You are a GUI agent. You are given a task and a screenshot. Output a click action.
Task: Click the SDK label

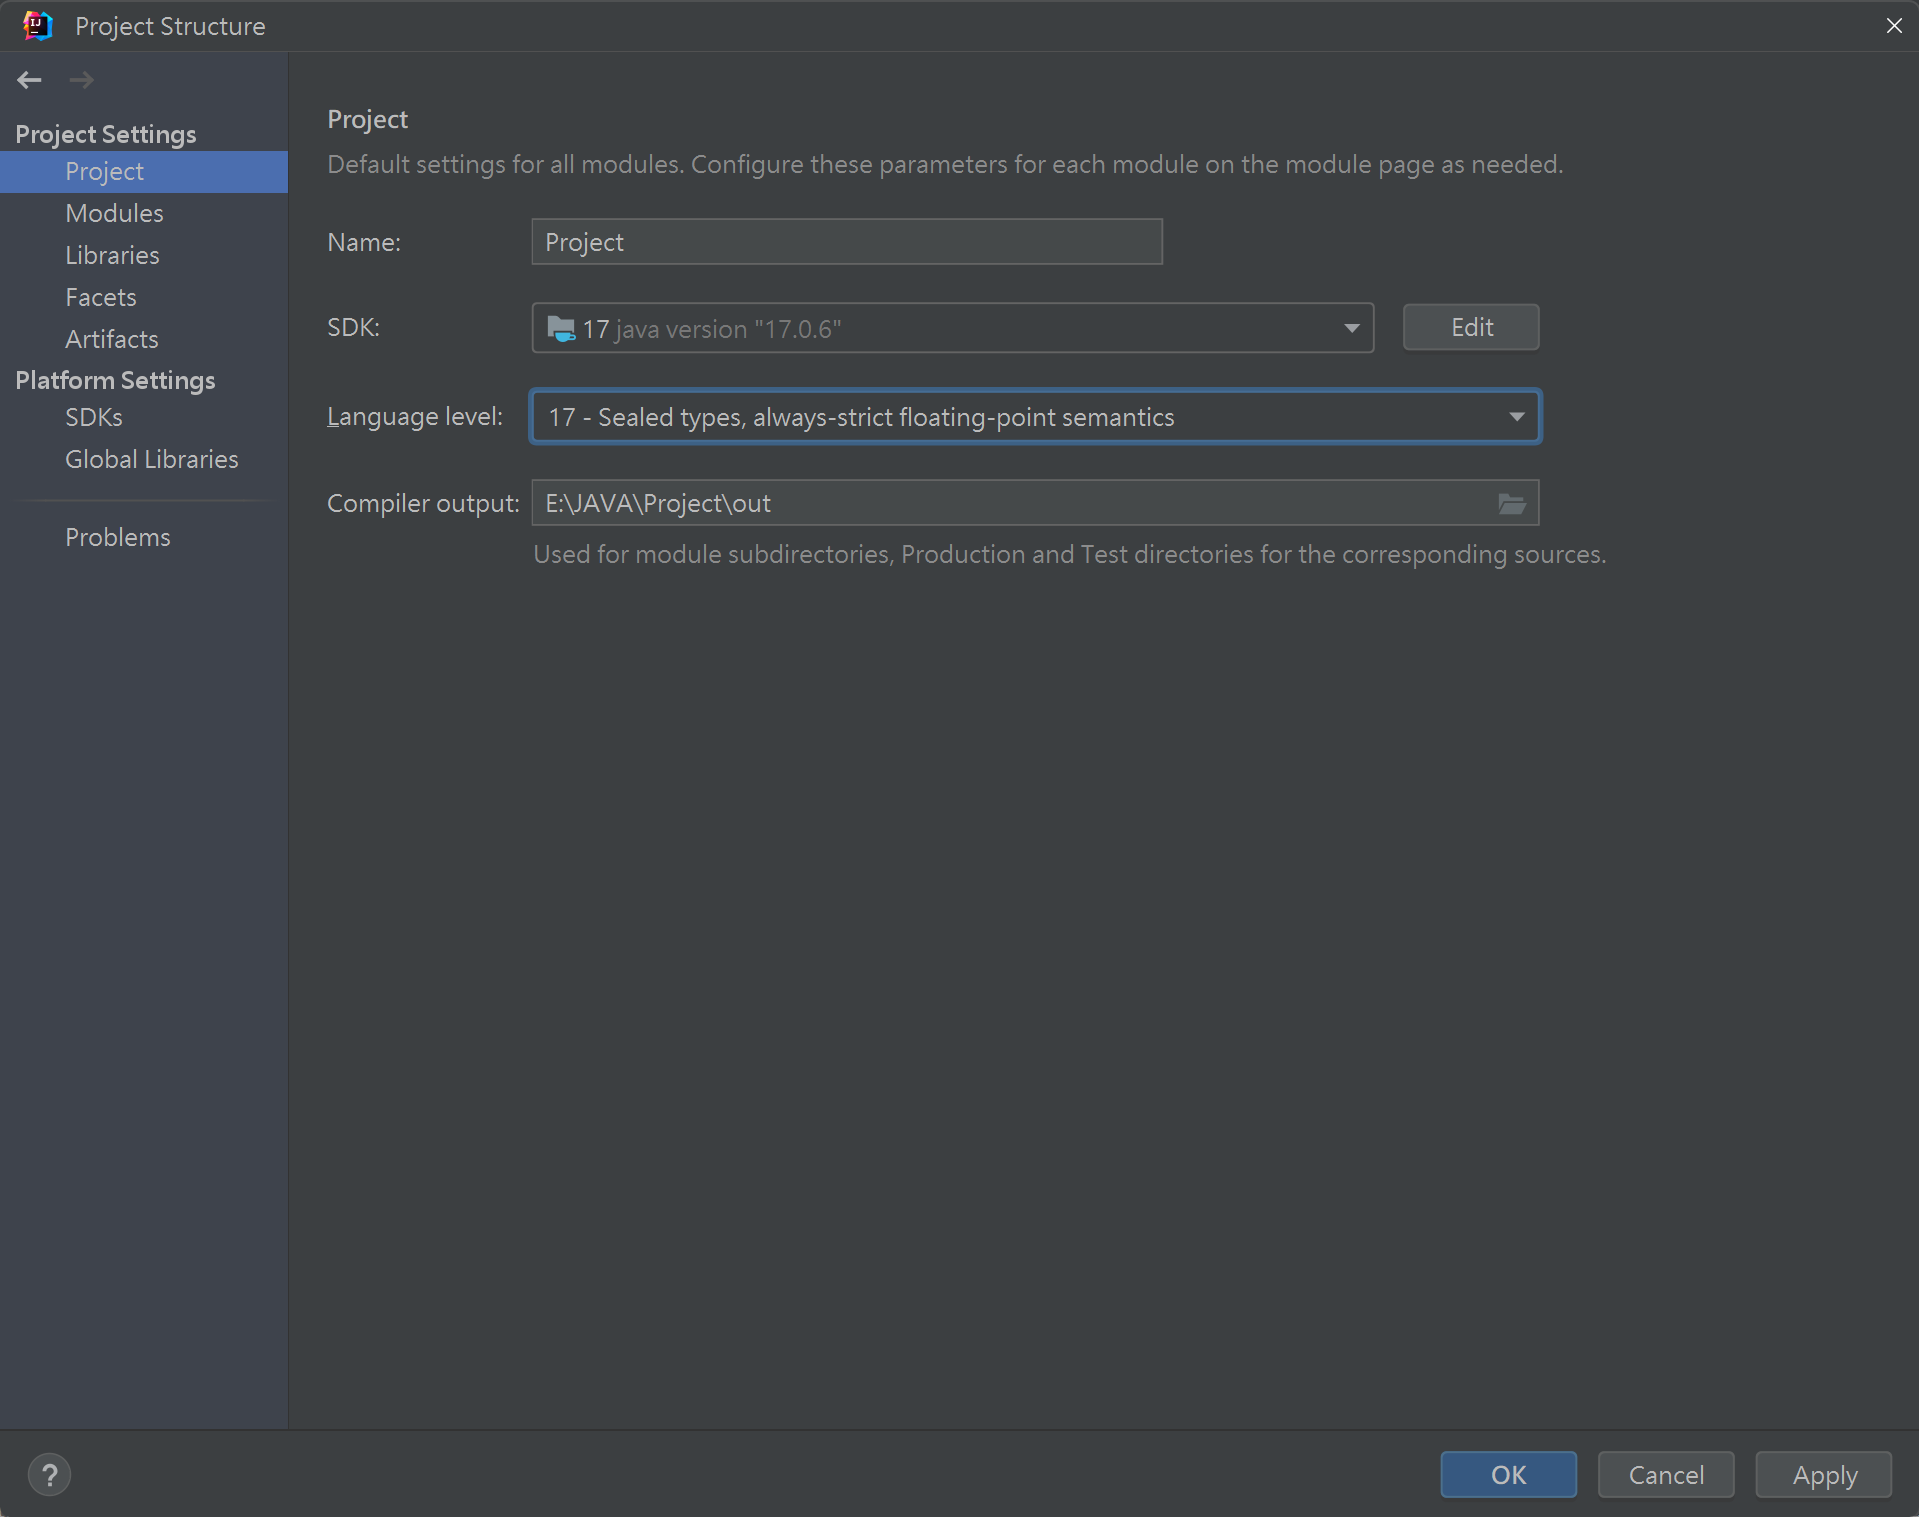(x=353, y=327)
